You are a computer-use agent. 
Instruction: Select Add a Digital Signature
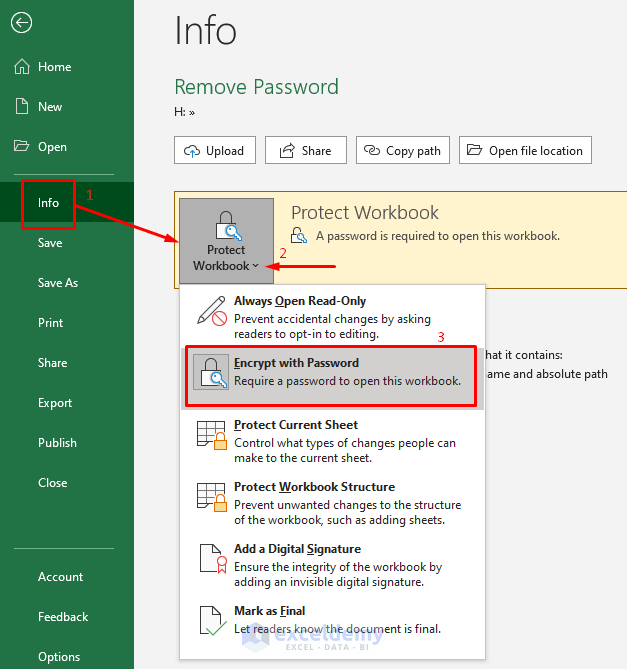coord(332,564)
